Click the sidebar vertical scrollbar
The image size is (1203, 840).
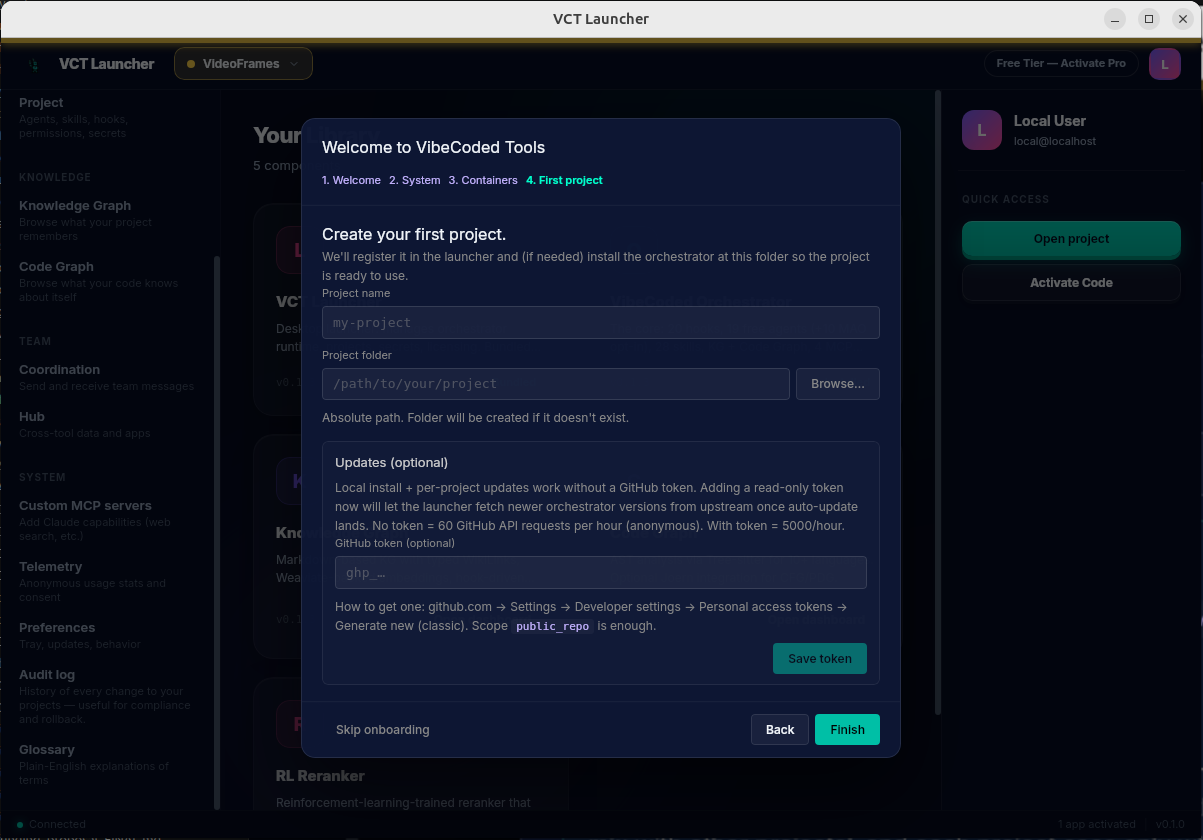click(x=217, y=532)
